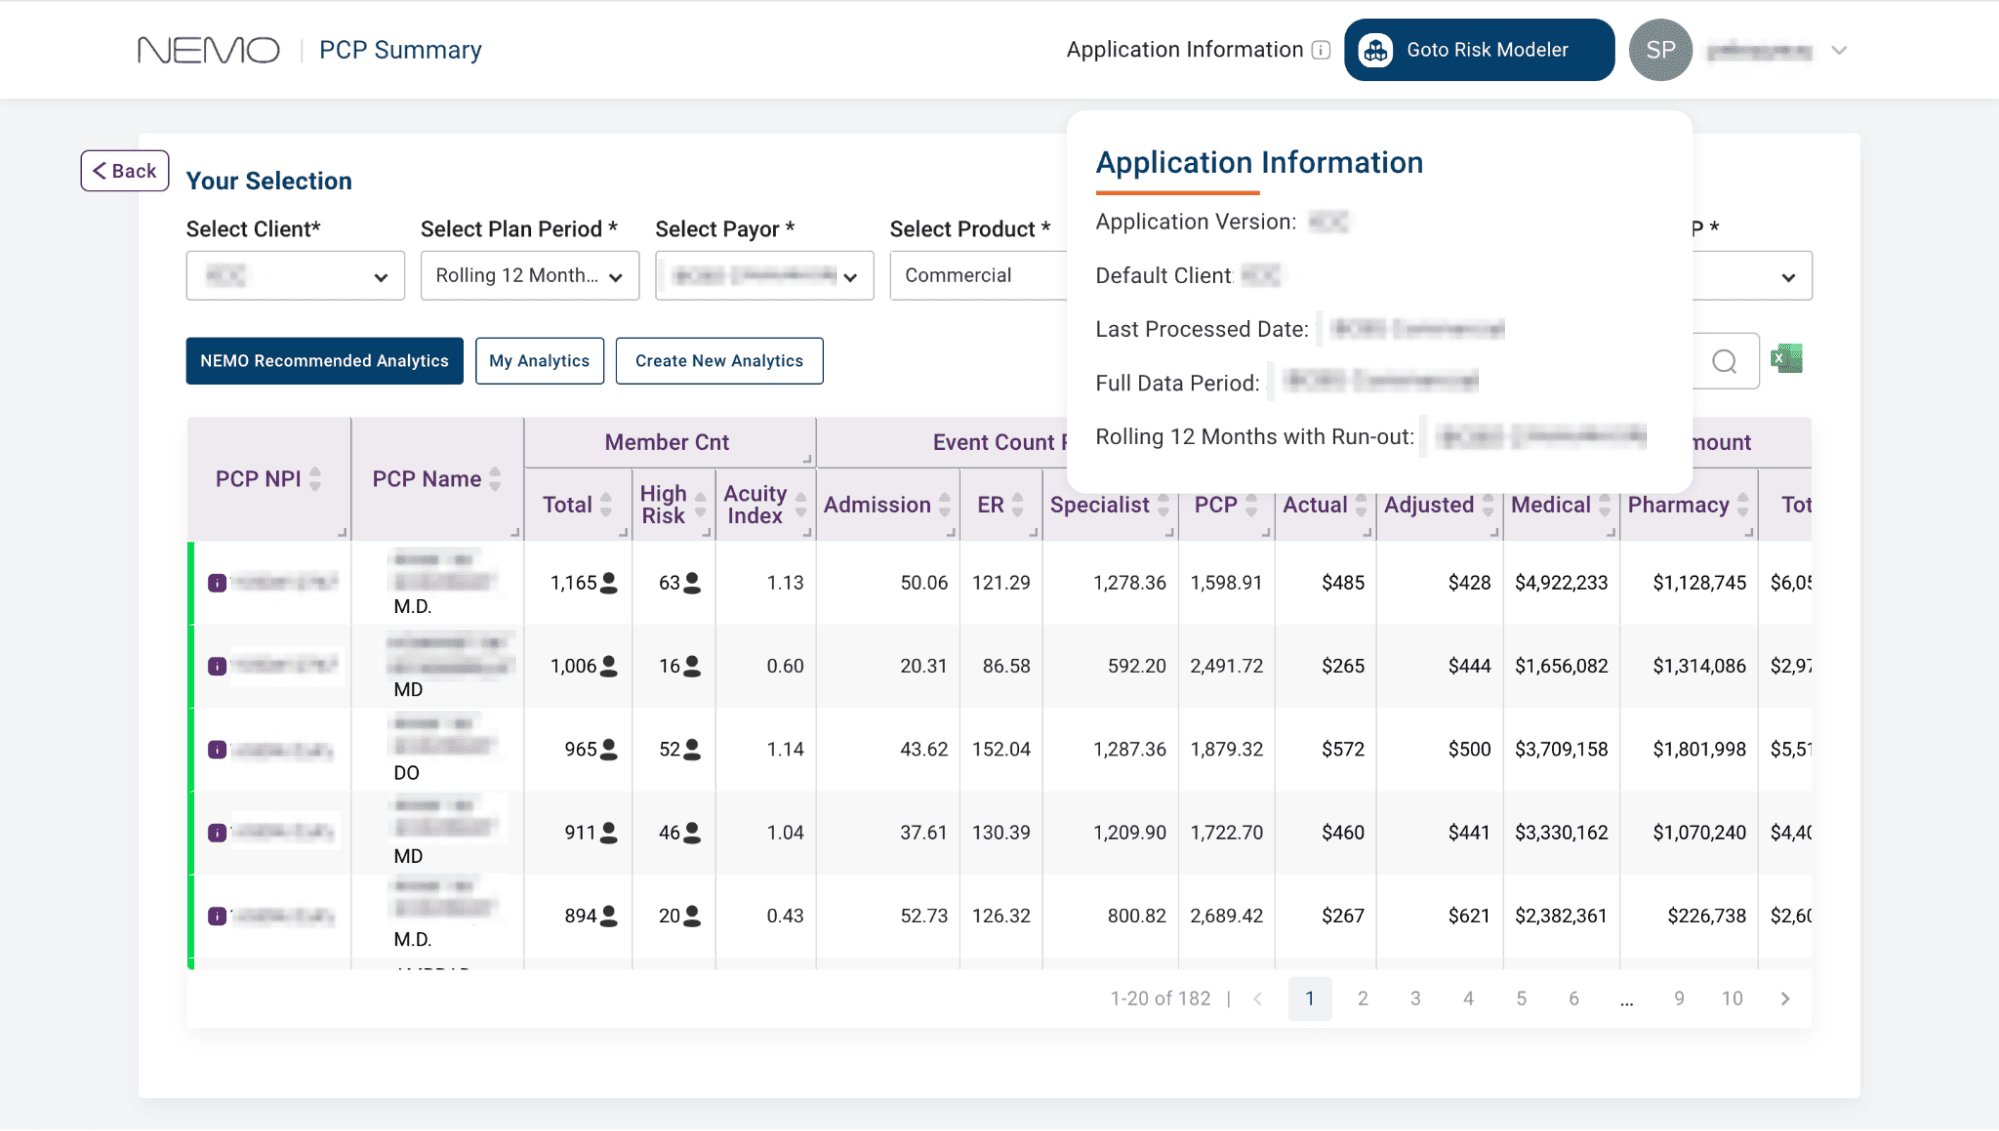
Task: Click the Application Information info icon
Action: click(1321, 50)
